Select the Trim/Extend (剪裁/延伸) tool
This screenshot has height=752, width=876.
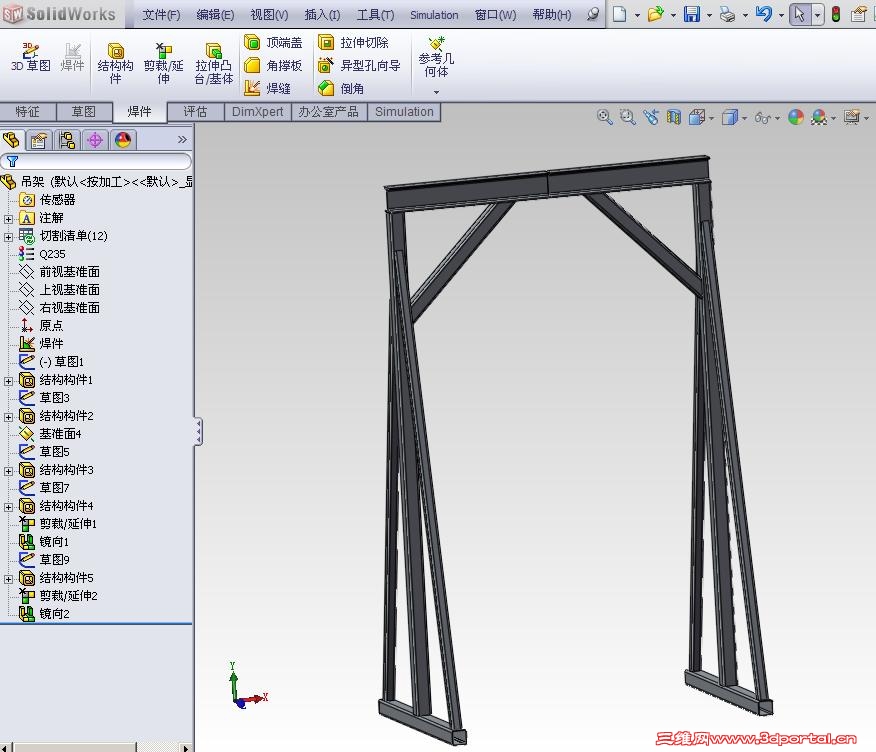point(163,63)
